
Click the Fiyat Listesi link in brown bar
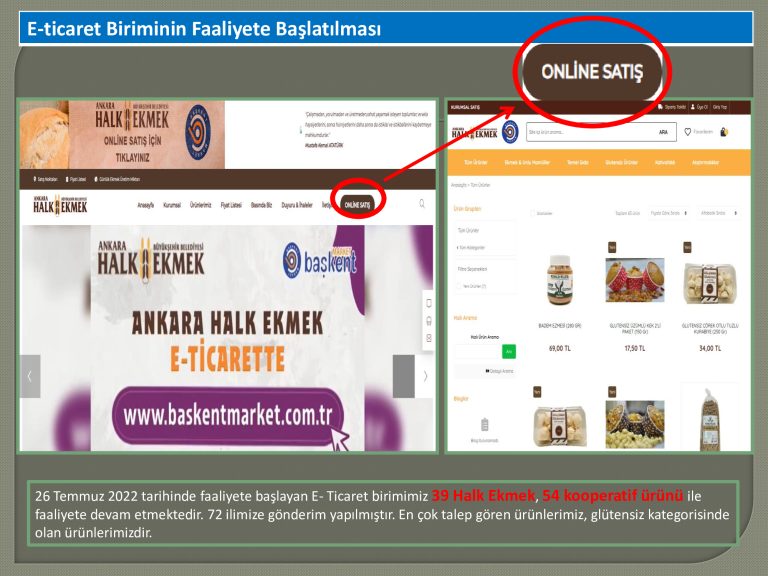pyautogui.click(x=76, y=179)
